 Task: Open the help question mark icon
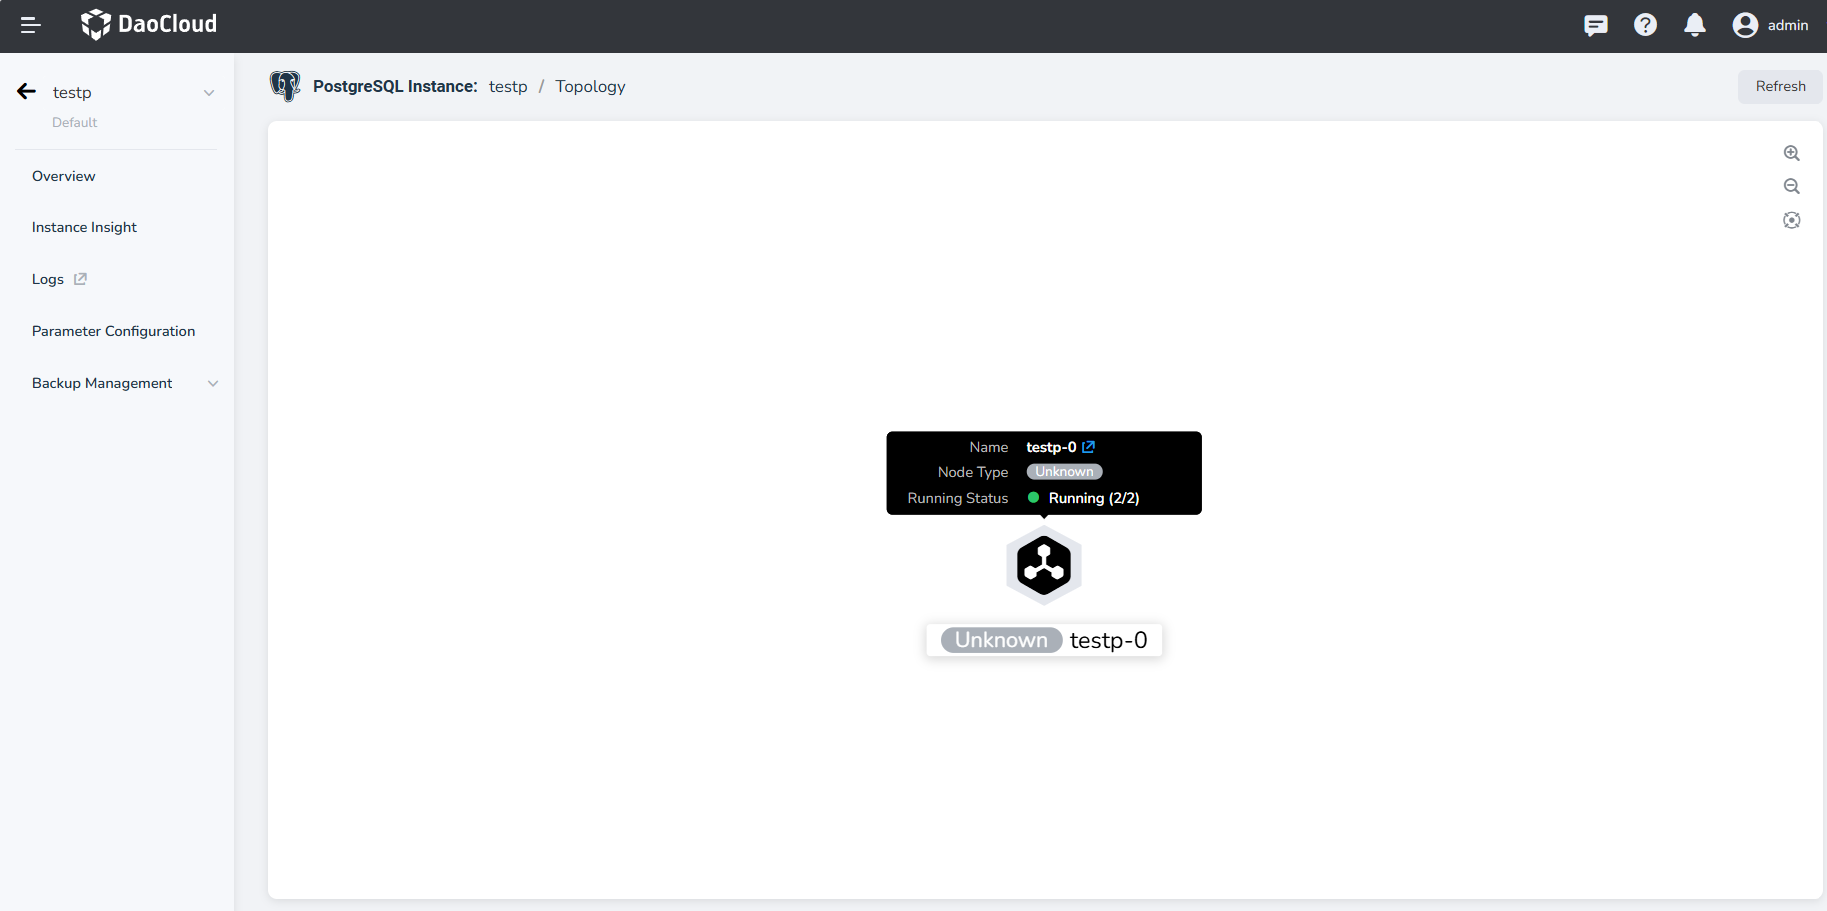pyautogui.click(x=1645, y=25)
